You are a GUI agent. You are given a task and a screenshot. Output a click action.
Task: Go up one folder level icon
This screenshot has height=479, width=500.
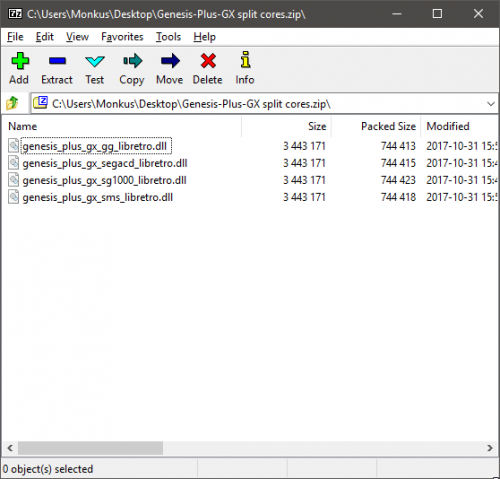coord(12,103)
